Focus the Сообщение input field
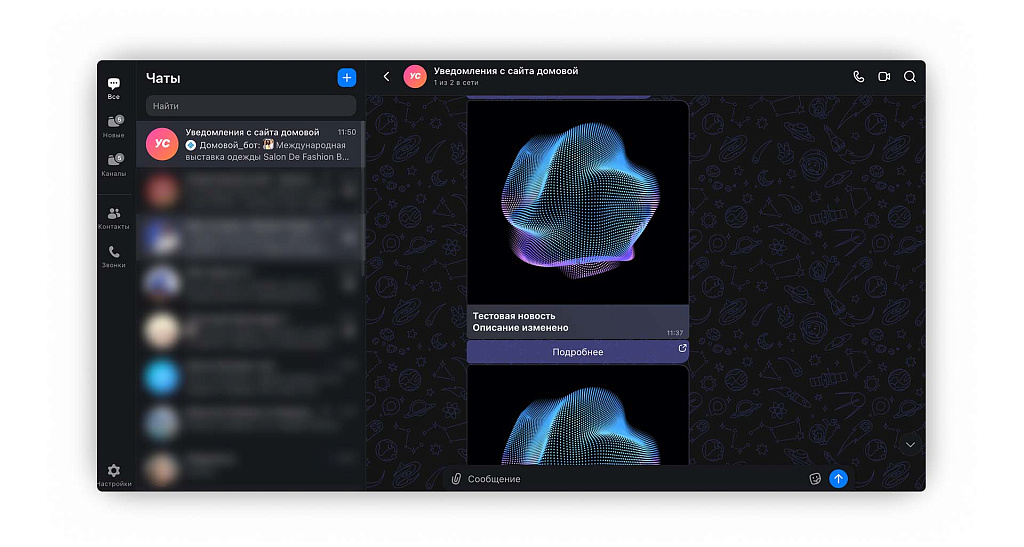The image size is (1024, 547). 633,479
